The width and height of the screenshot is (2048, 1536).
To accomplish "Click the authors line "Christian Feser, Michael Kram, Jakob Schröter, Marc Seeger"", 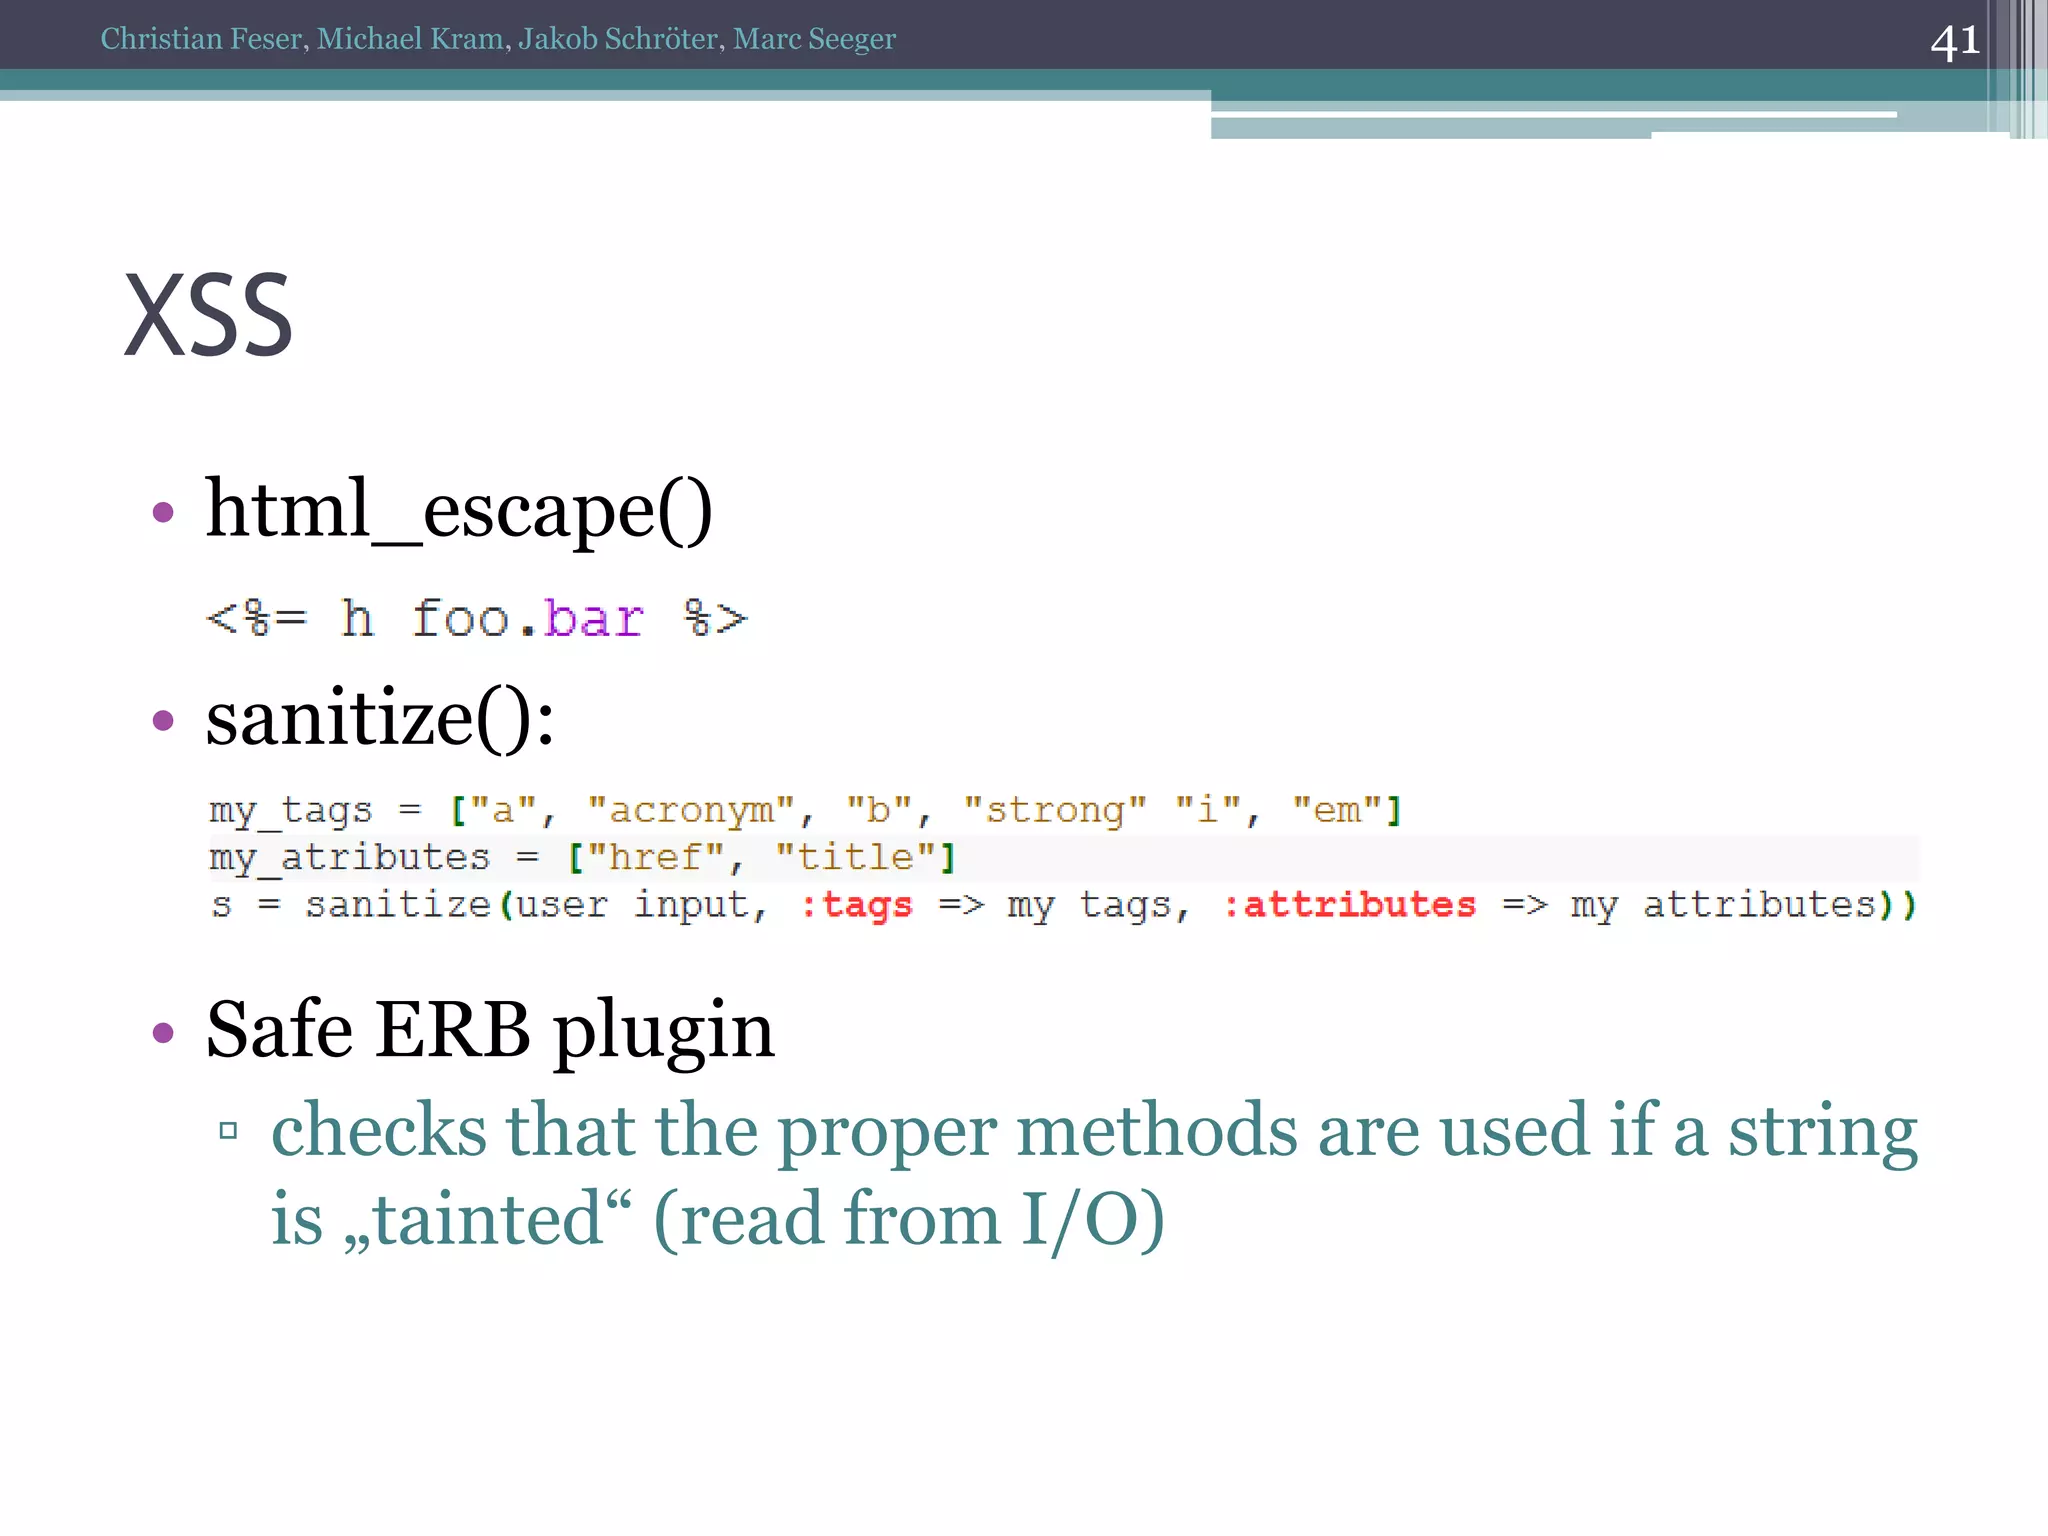I will coord(498,39).
